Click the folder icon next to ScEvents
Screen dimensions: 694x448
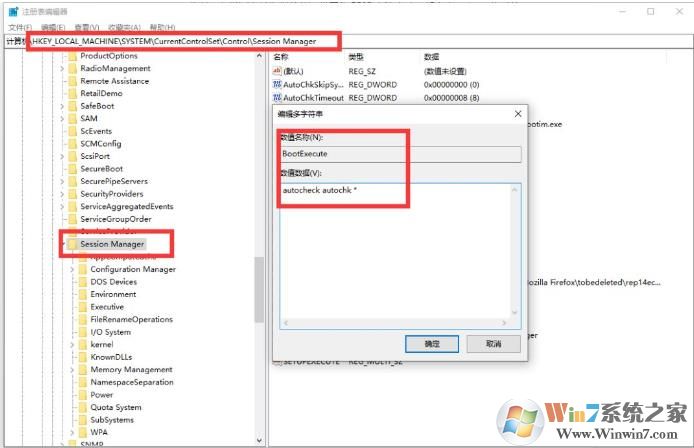coord(73,131)
